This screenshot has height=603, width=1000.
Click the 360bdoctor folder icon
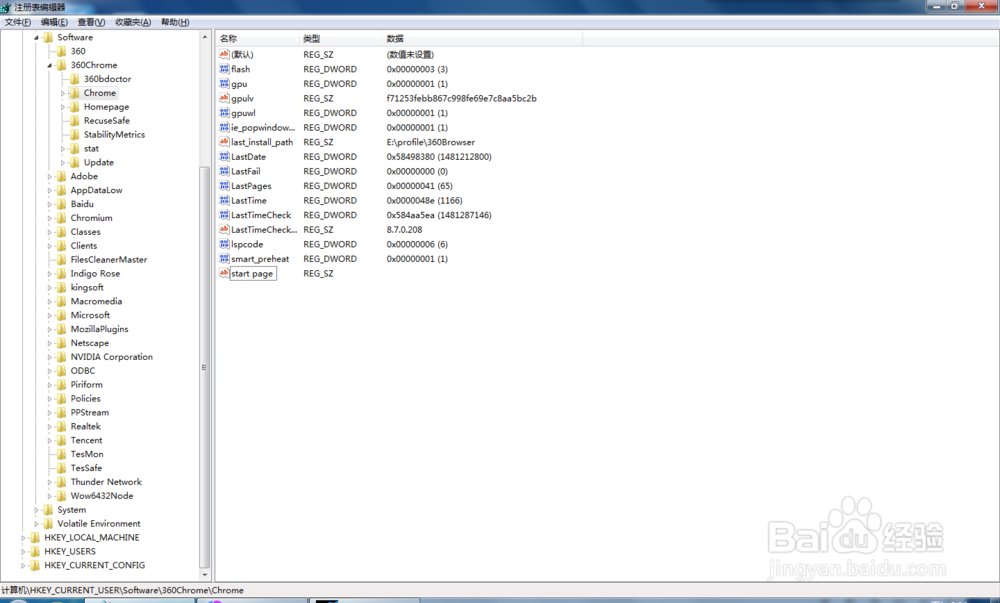(x=75, y=79)
